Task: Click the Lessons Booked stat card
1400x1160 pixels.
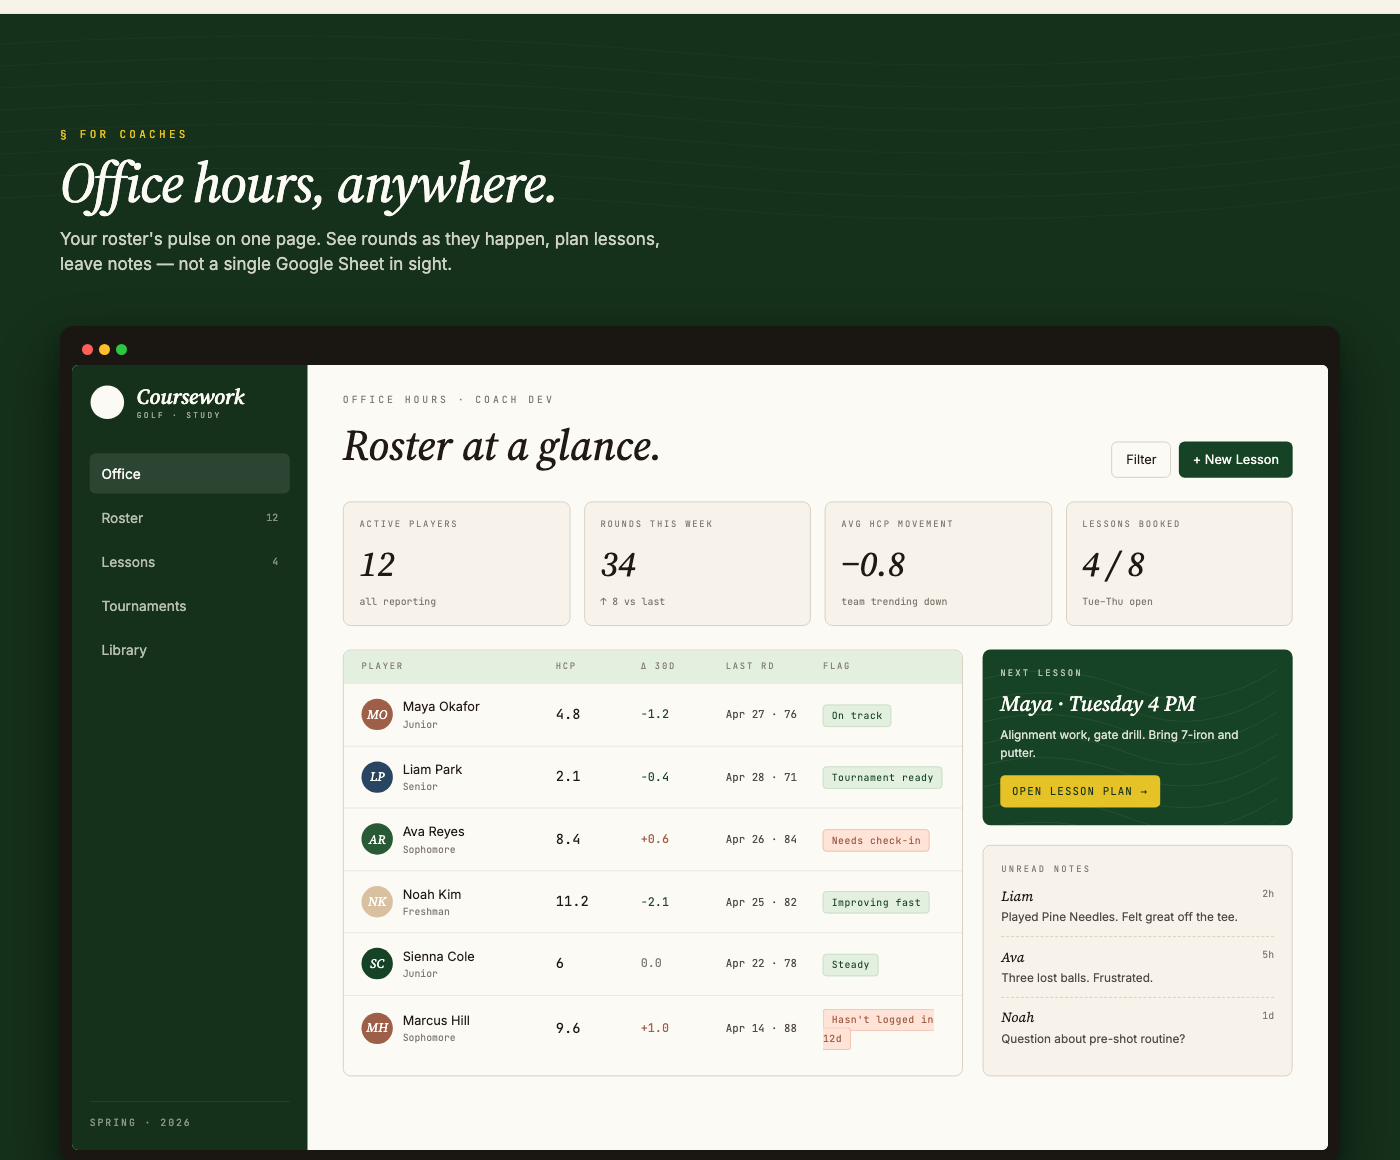Action: pyautogui.click(x=1179, y=563)
